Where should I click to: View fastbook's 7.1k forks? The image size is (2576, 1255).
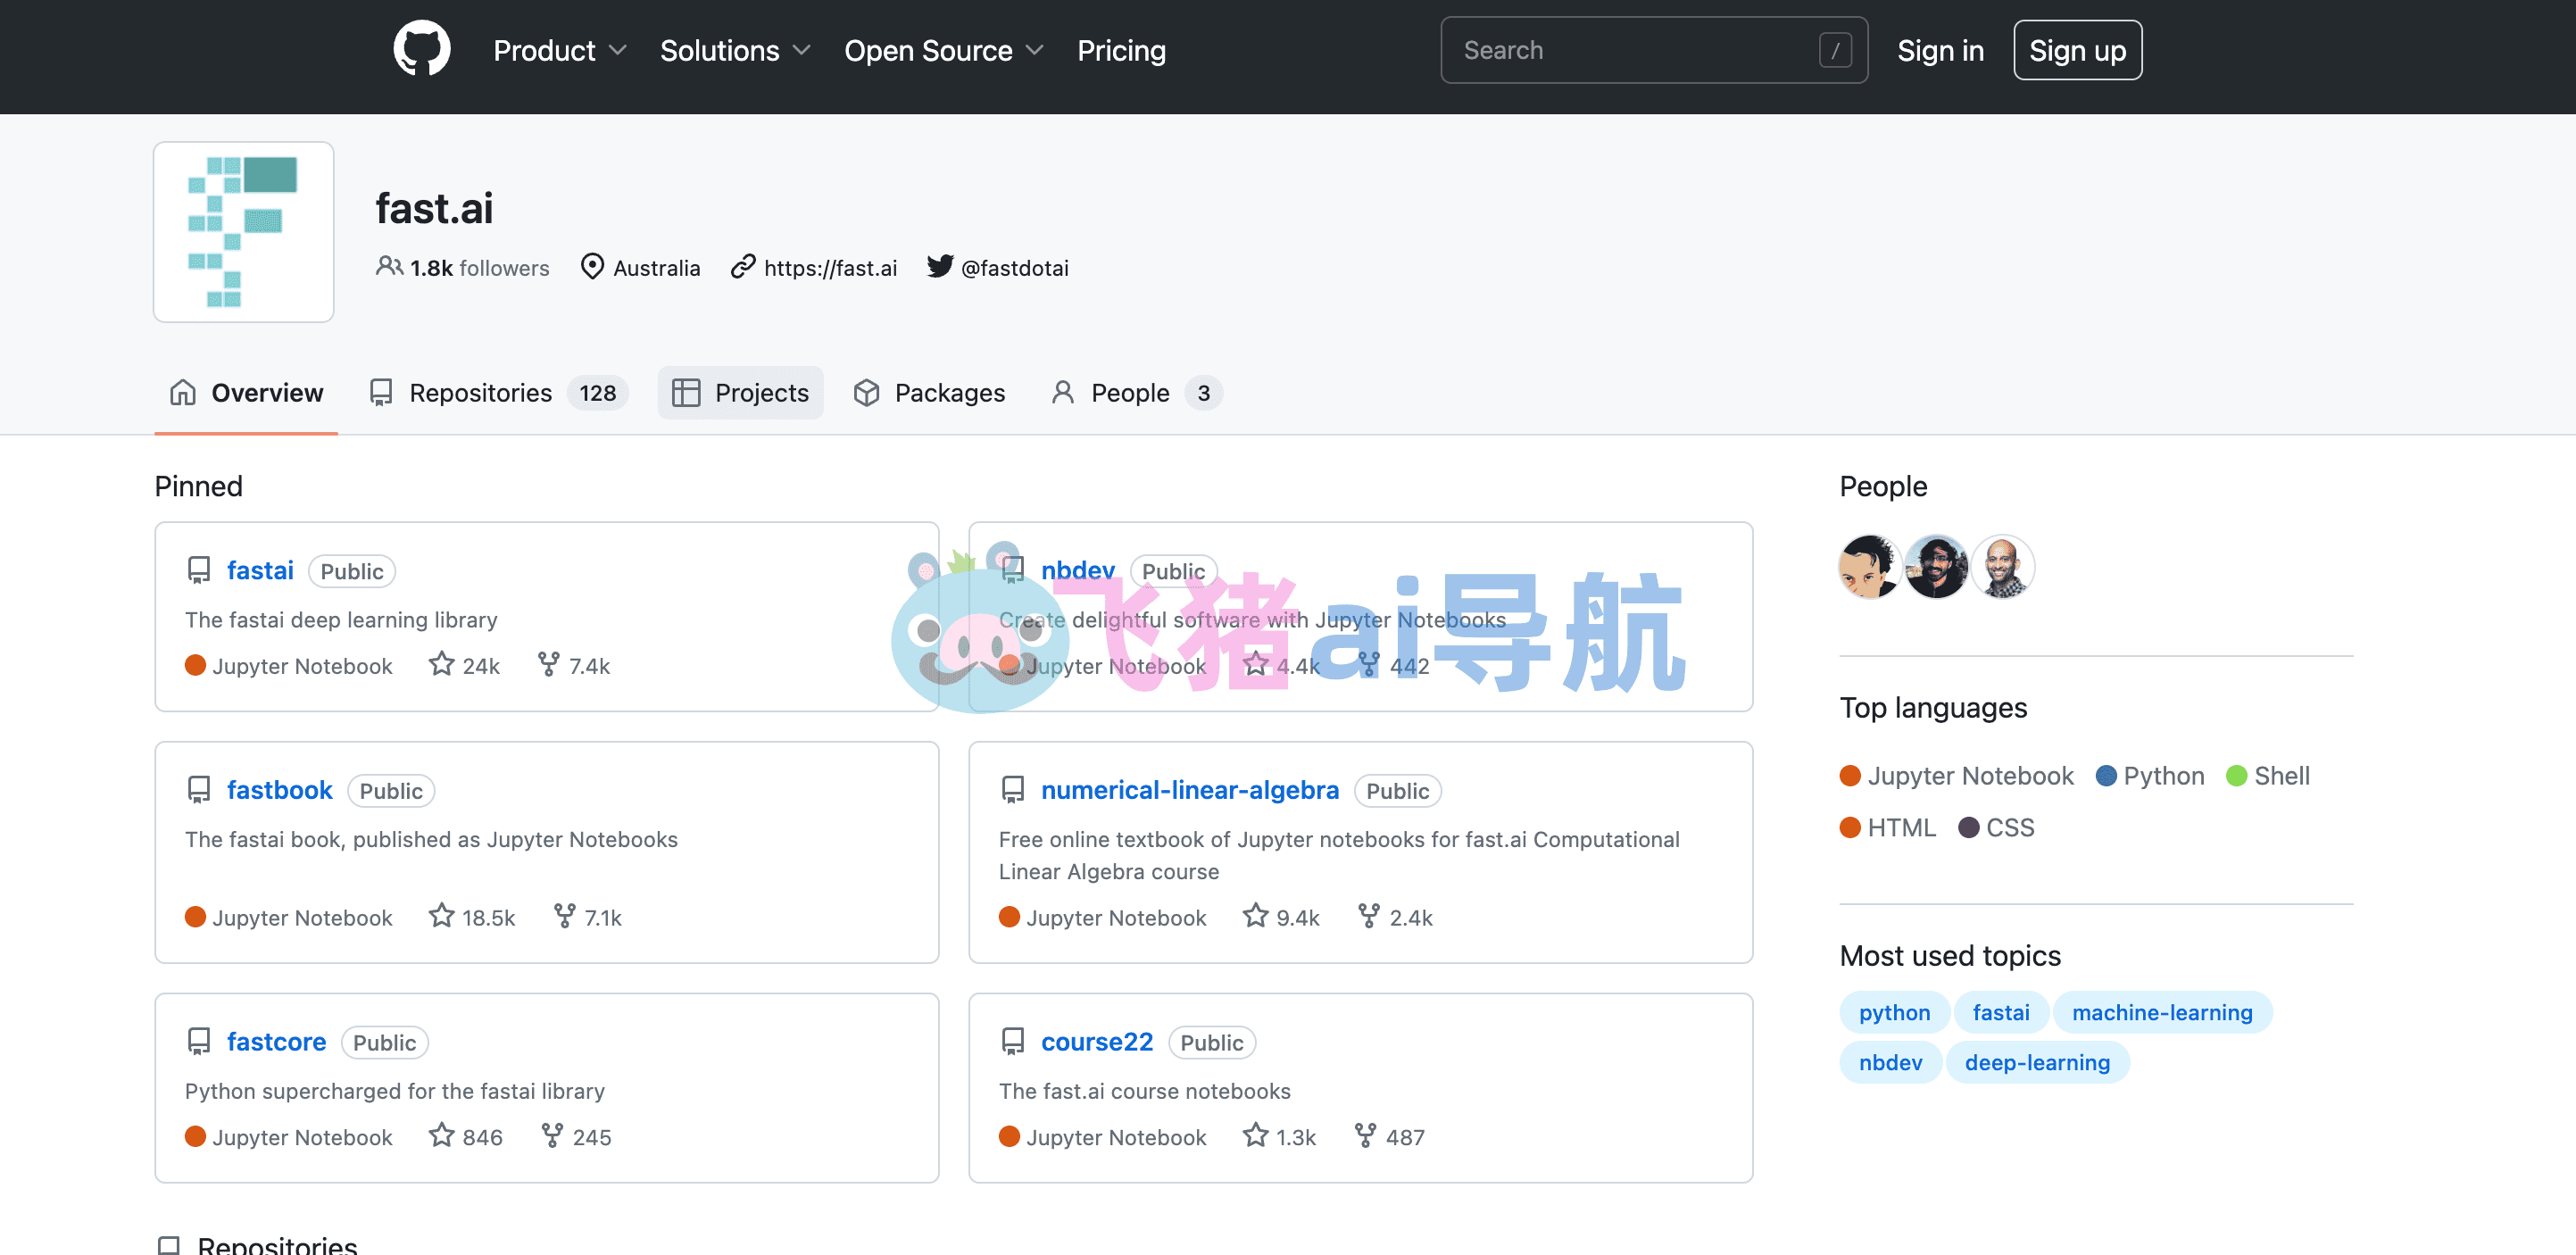tap(587, 917)
